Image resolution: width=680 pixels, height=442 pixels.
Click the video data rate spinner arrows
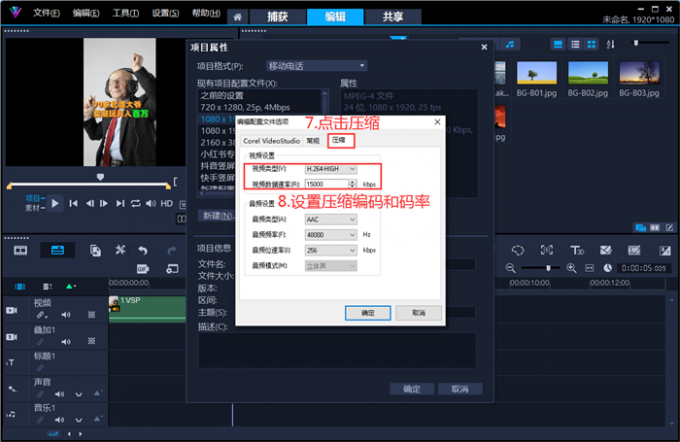[353, 184]
